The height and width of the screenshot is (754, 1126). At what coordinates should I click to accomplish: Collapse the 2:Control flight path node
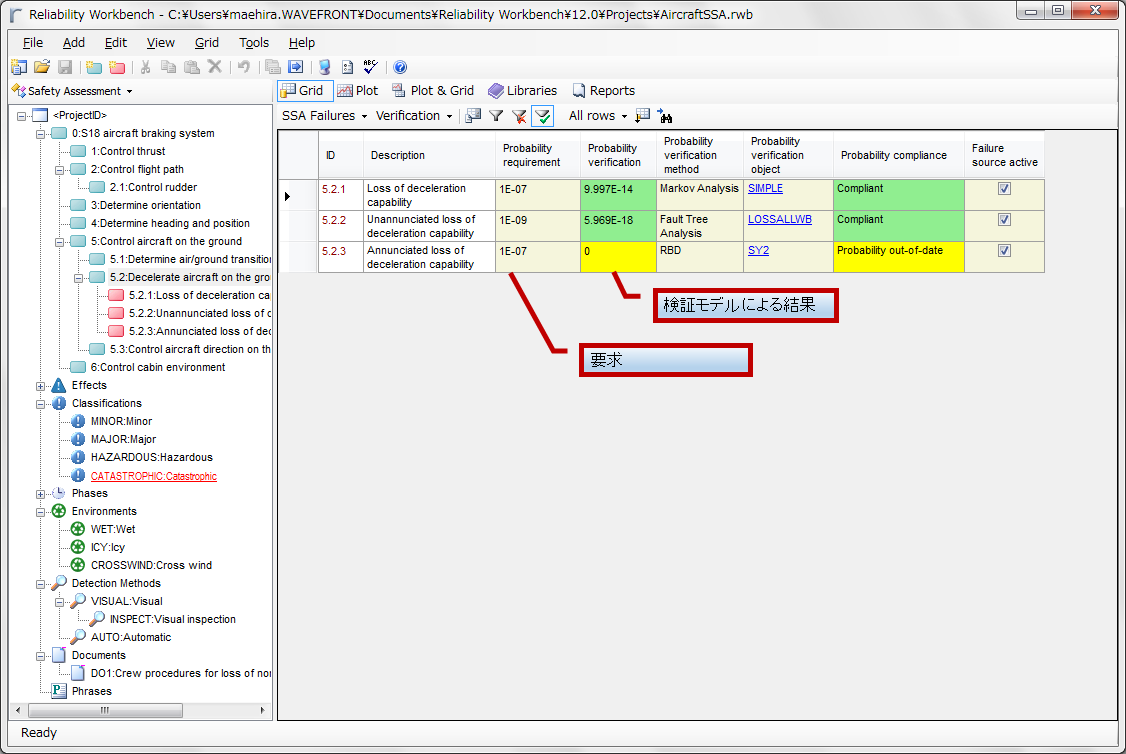(x=60, y=170)
